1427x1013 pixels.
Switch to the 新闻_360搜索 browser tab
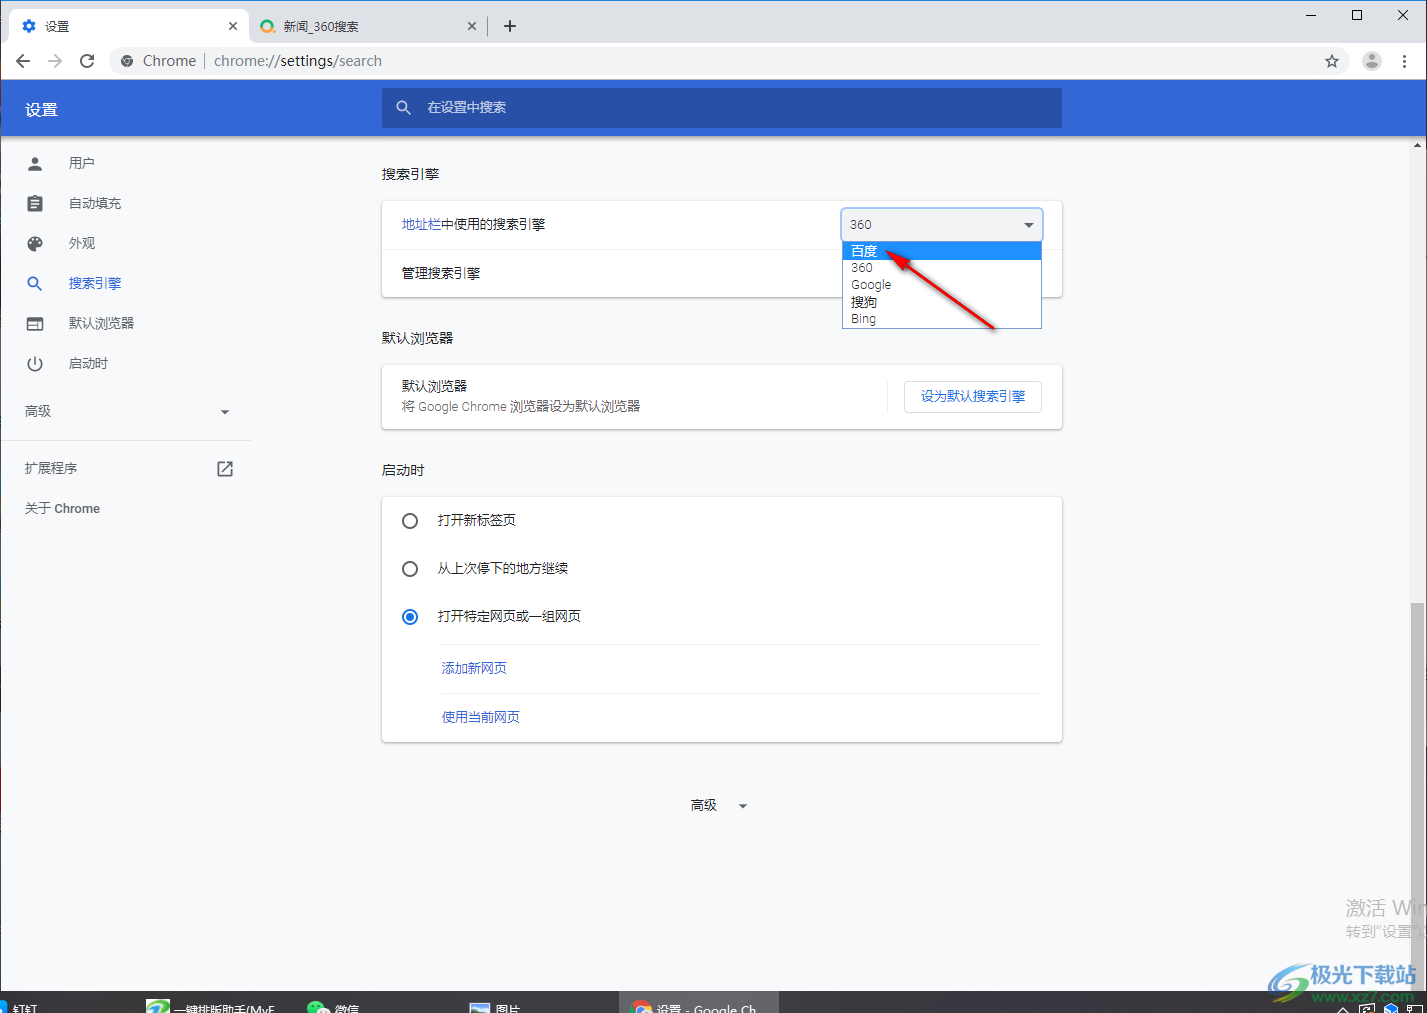tap(368, 26)
